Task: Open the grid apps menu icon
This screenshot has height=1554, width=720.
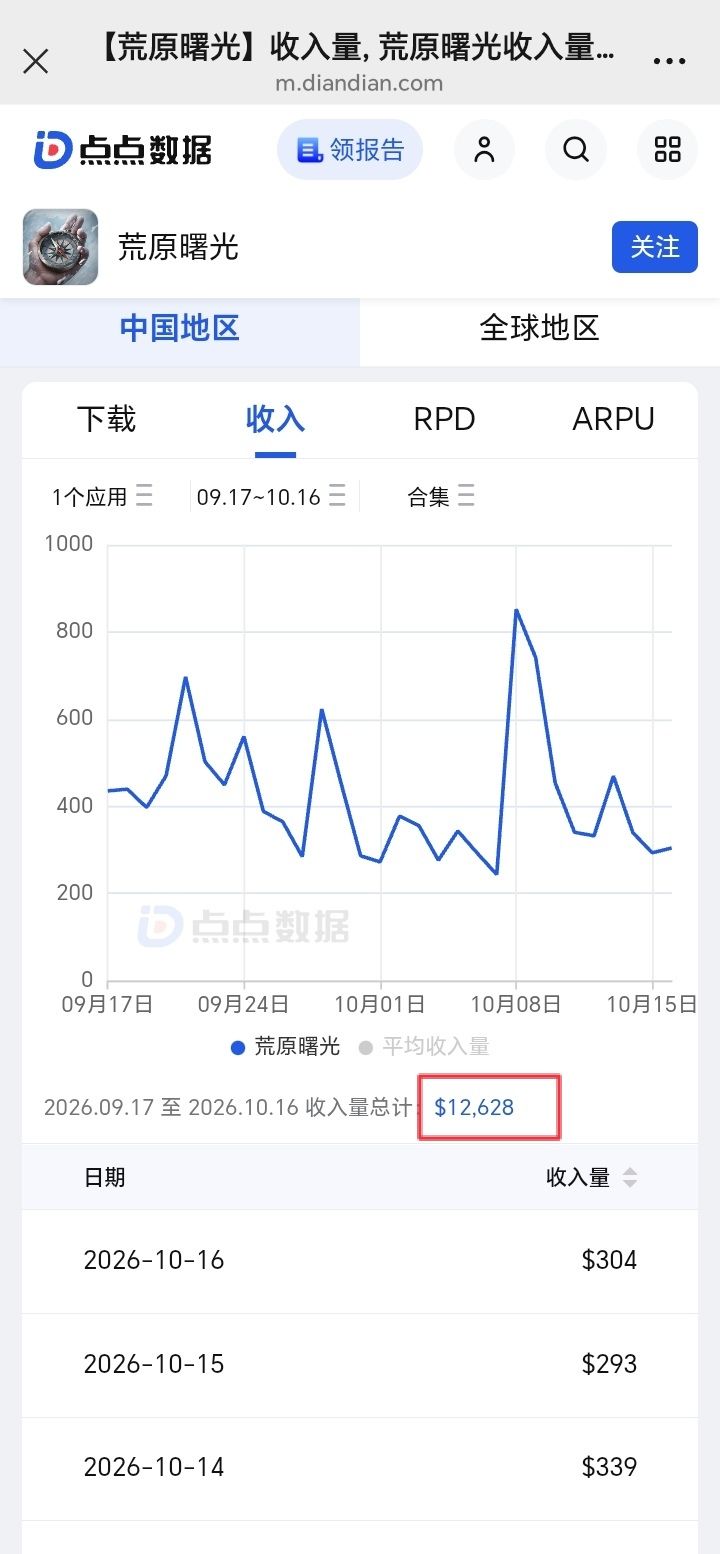Action: click(667, 150)
